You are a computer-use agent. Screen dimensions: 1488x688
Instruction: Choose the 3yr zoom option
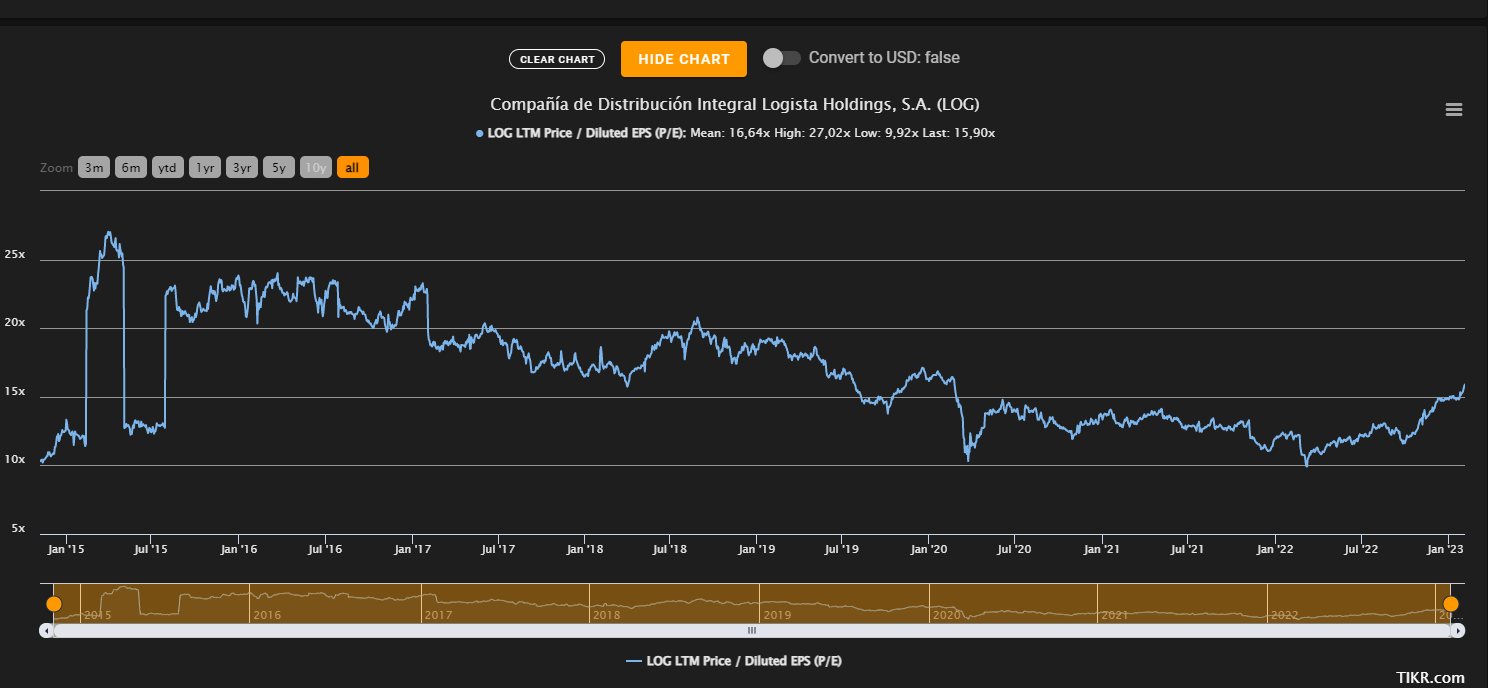[242, 168]
